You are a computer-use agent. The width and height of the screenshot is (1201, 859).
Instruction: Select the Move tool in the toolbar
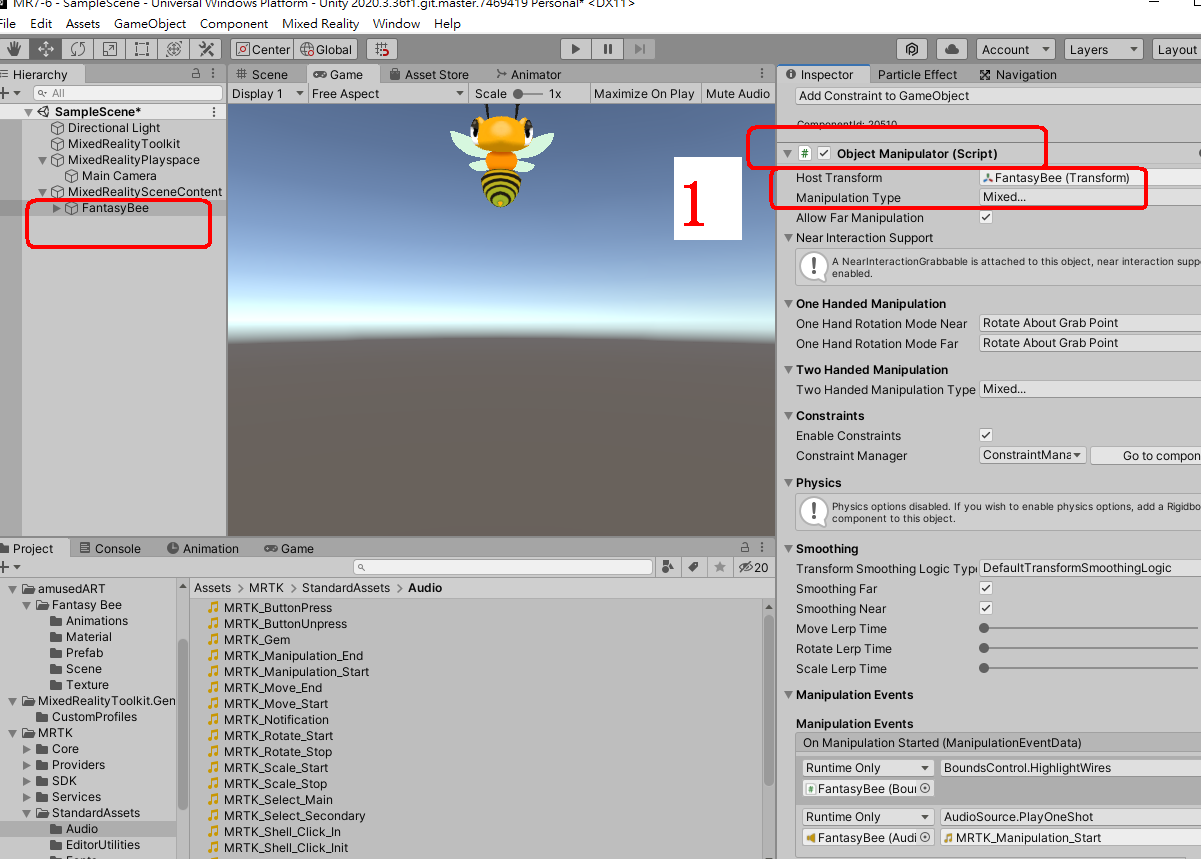[46, 49]
